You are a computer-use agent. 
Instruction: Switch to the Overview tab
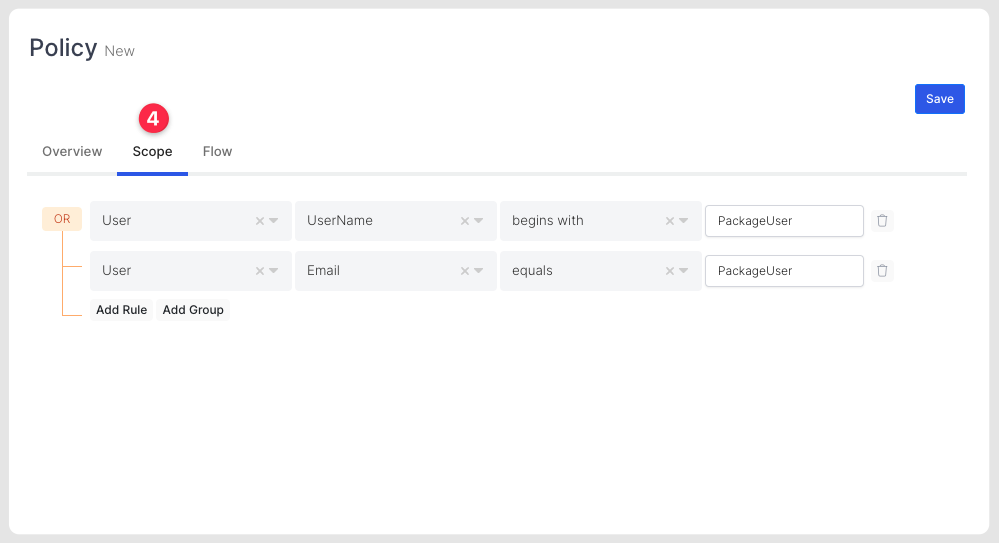point(72,152)
